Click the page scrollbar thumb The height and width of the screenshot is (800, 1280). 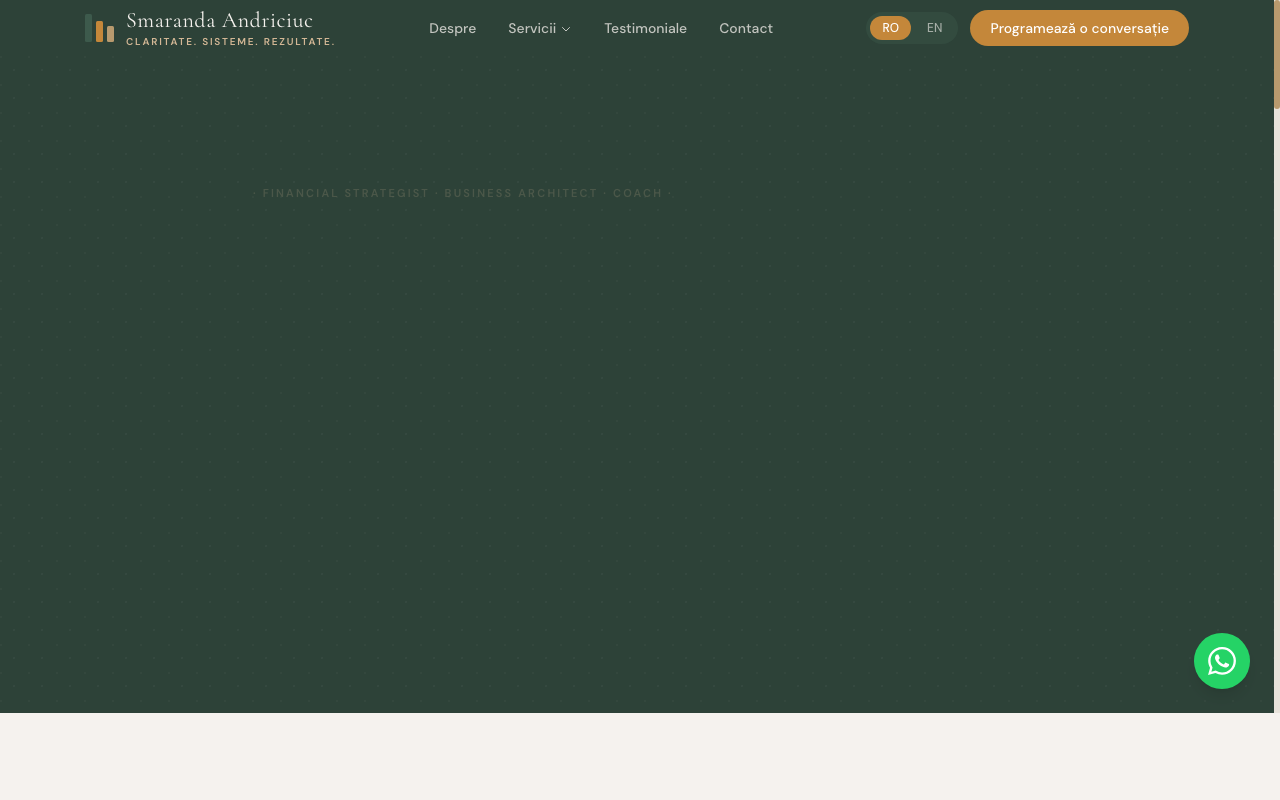point(1276,54)
